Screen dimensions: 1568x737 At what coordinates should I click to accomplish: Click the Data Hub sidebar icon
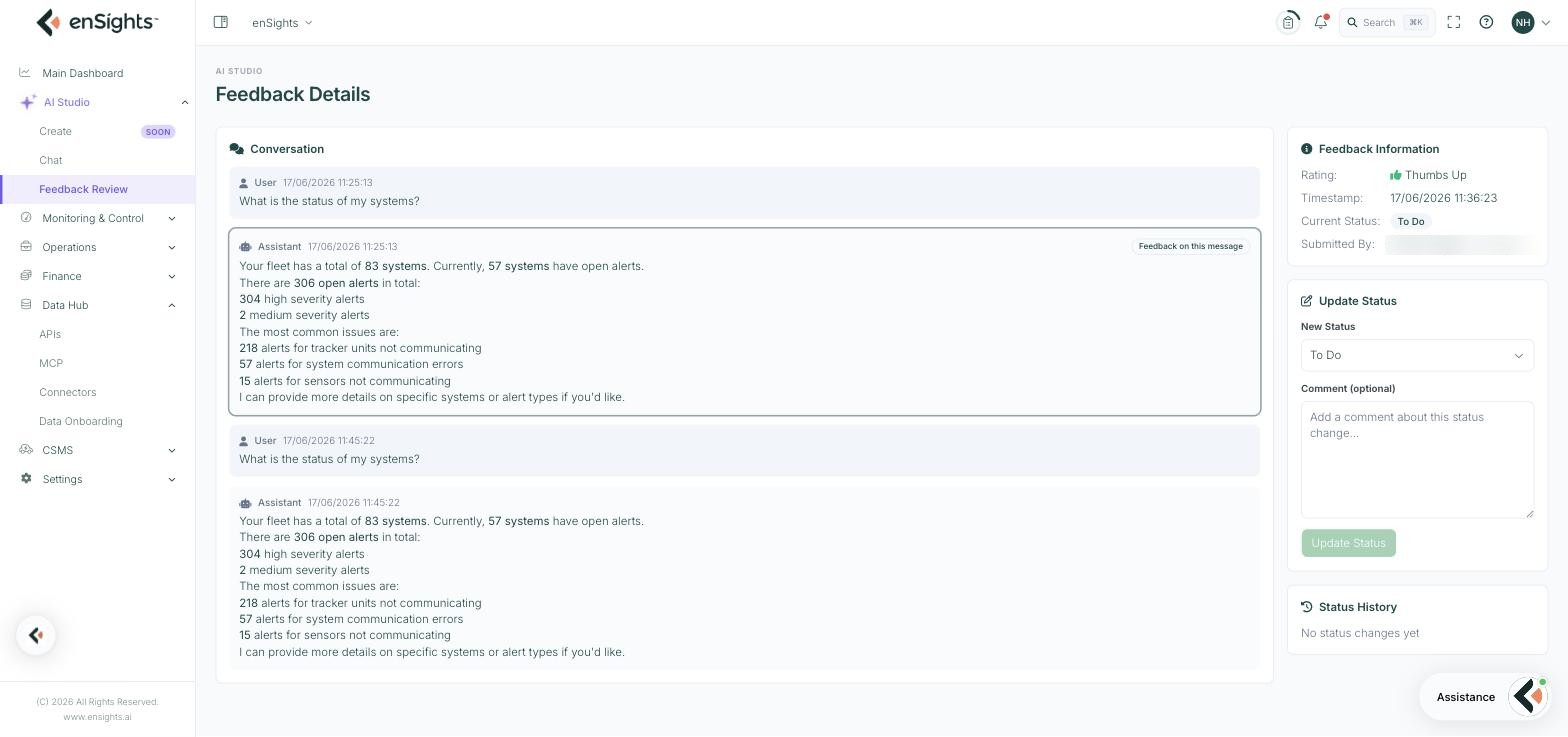pyautogui.click(x=26, y=305)
